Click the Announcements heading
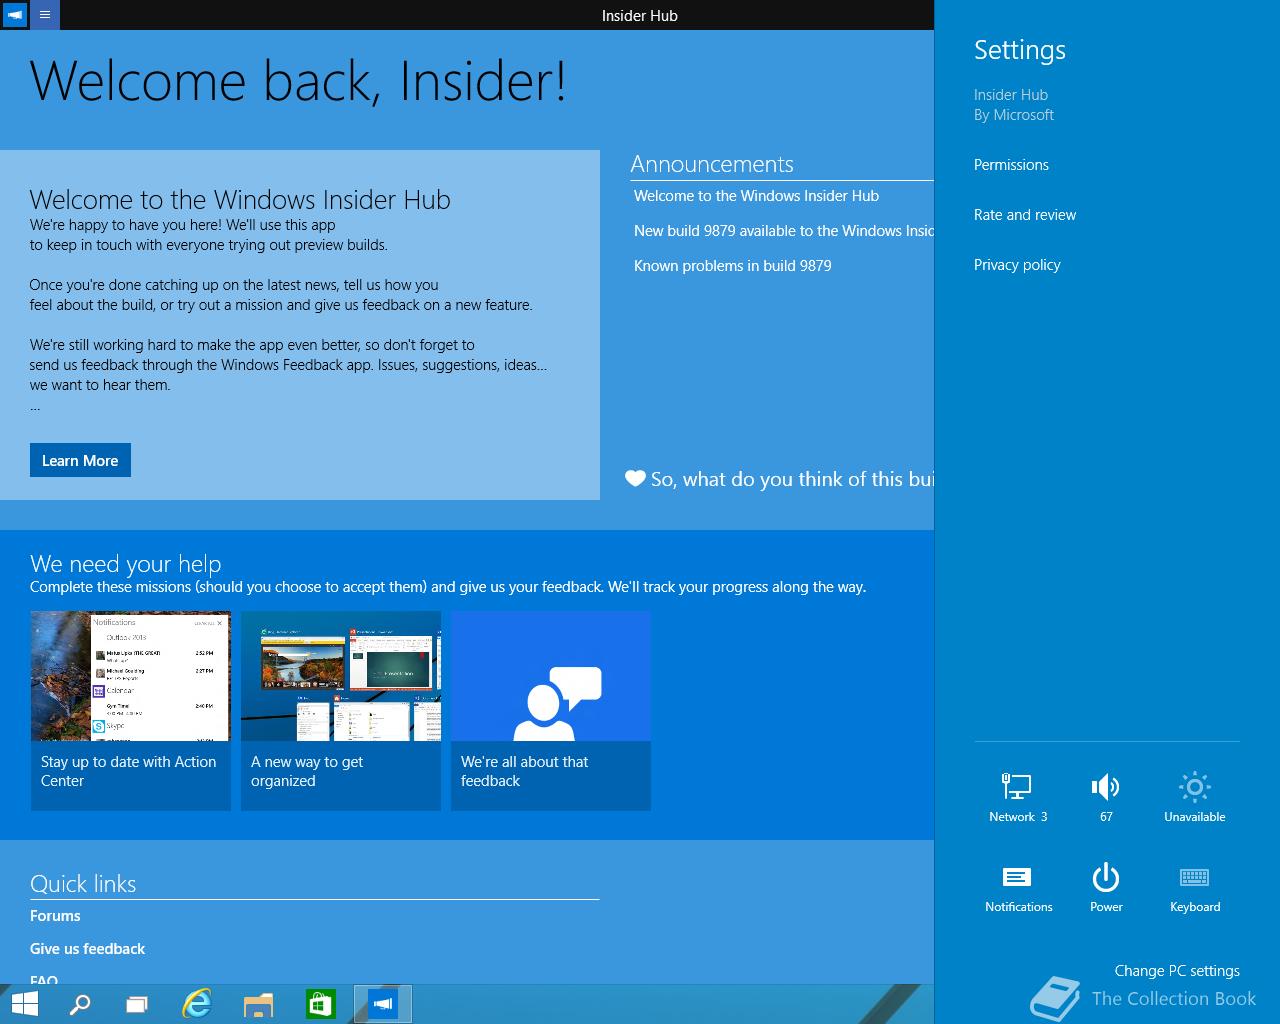1280x1024 pixels. click(712, 164)
